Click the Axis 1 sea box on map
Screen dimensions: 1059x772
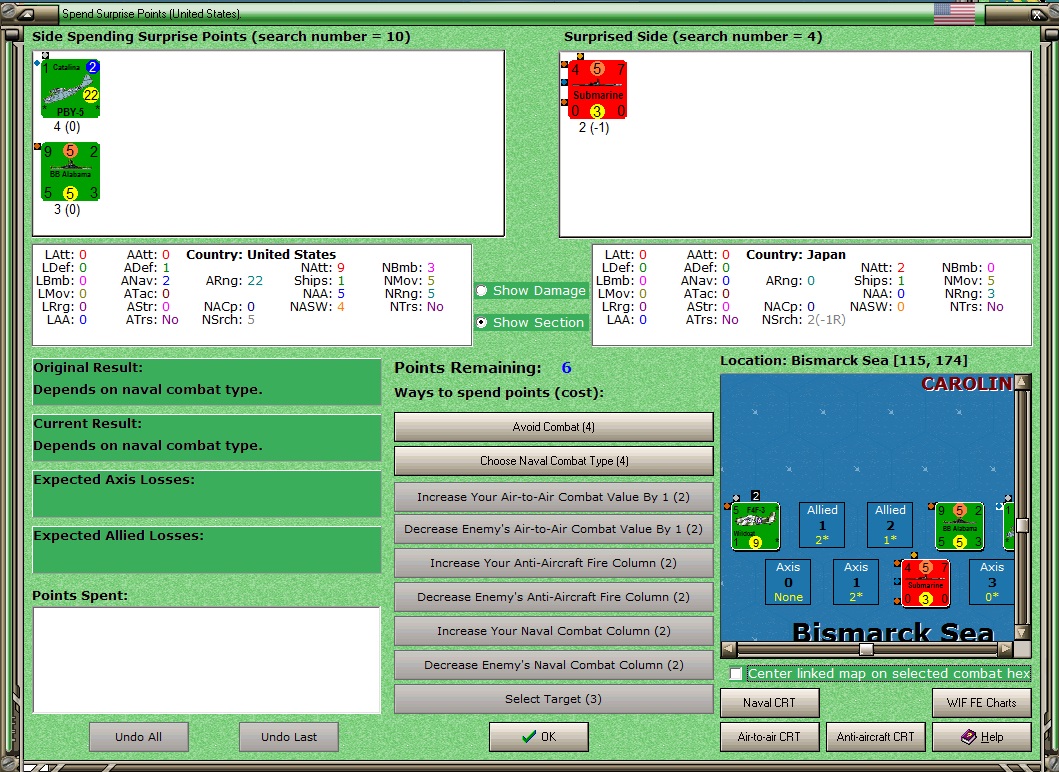(x=856, y=582)
